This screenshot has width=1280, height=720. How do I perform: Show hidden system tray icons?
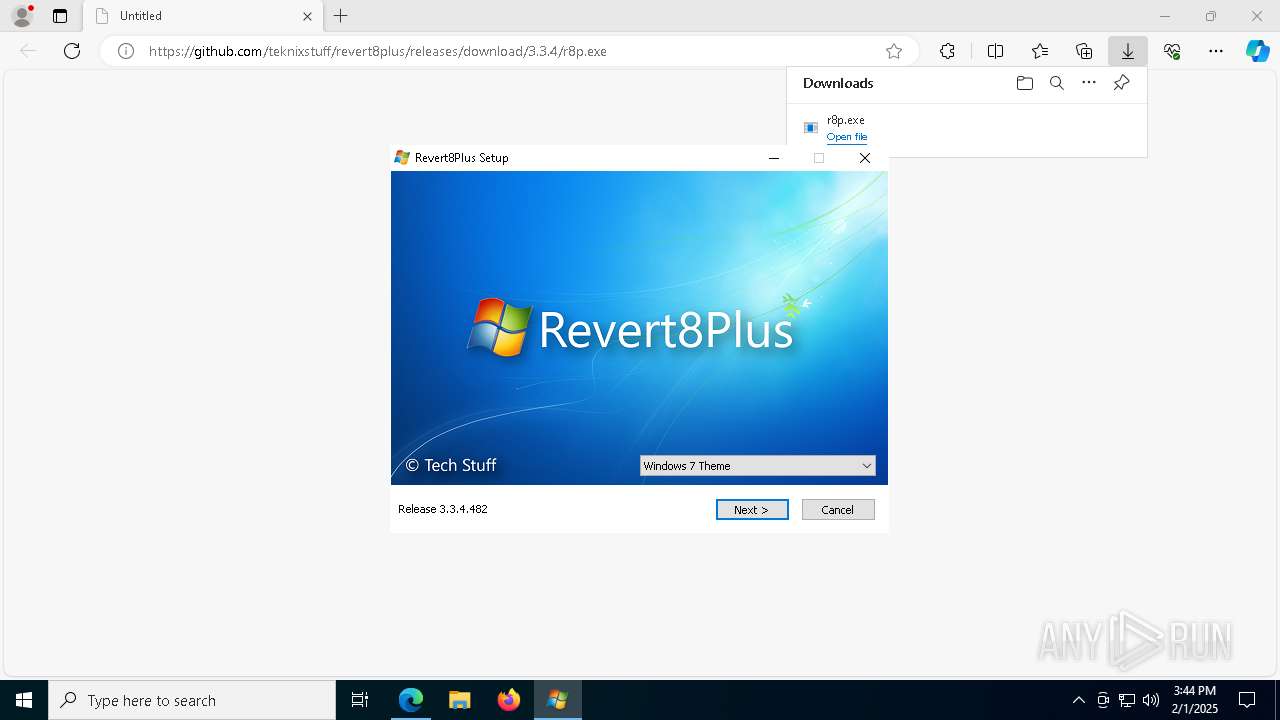(1078, 700)
